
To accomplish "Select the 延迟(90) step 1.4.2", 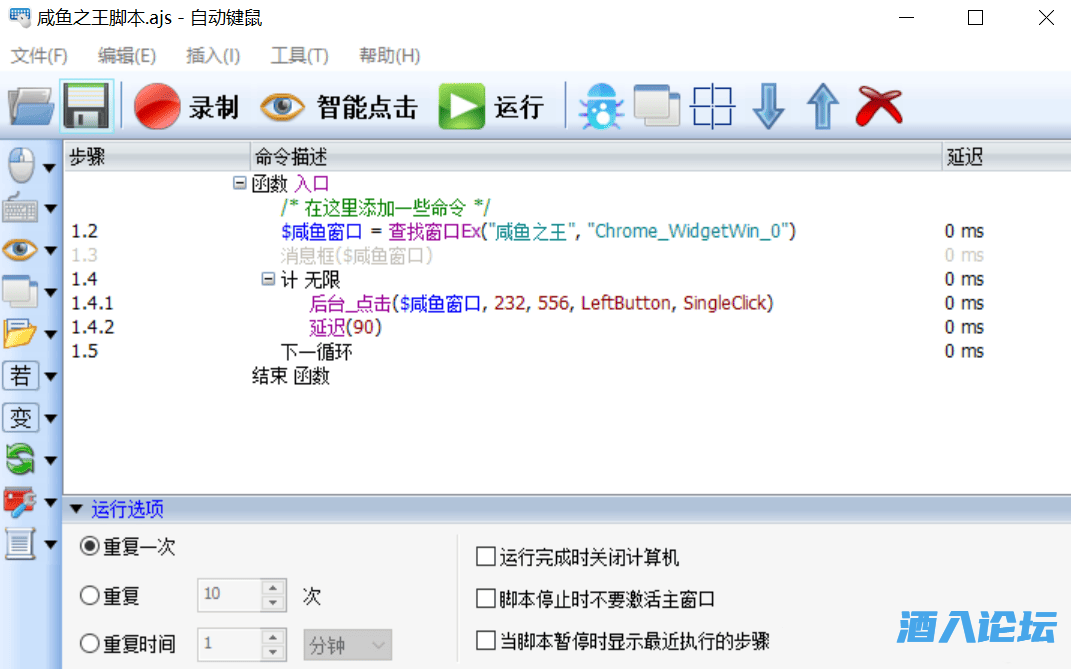I will [x=345, y=327].
